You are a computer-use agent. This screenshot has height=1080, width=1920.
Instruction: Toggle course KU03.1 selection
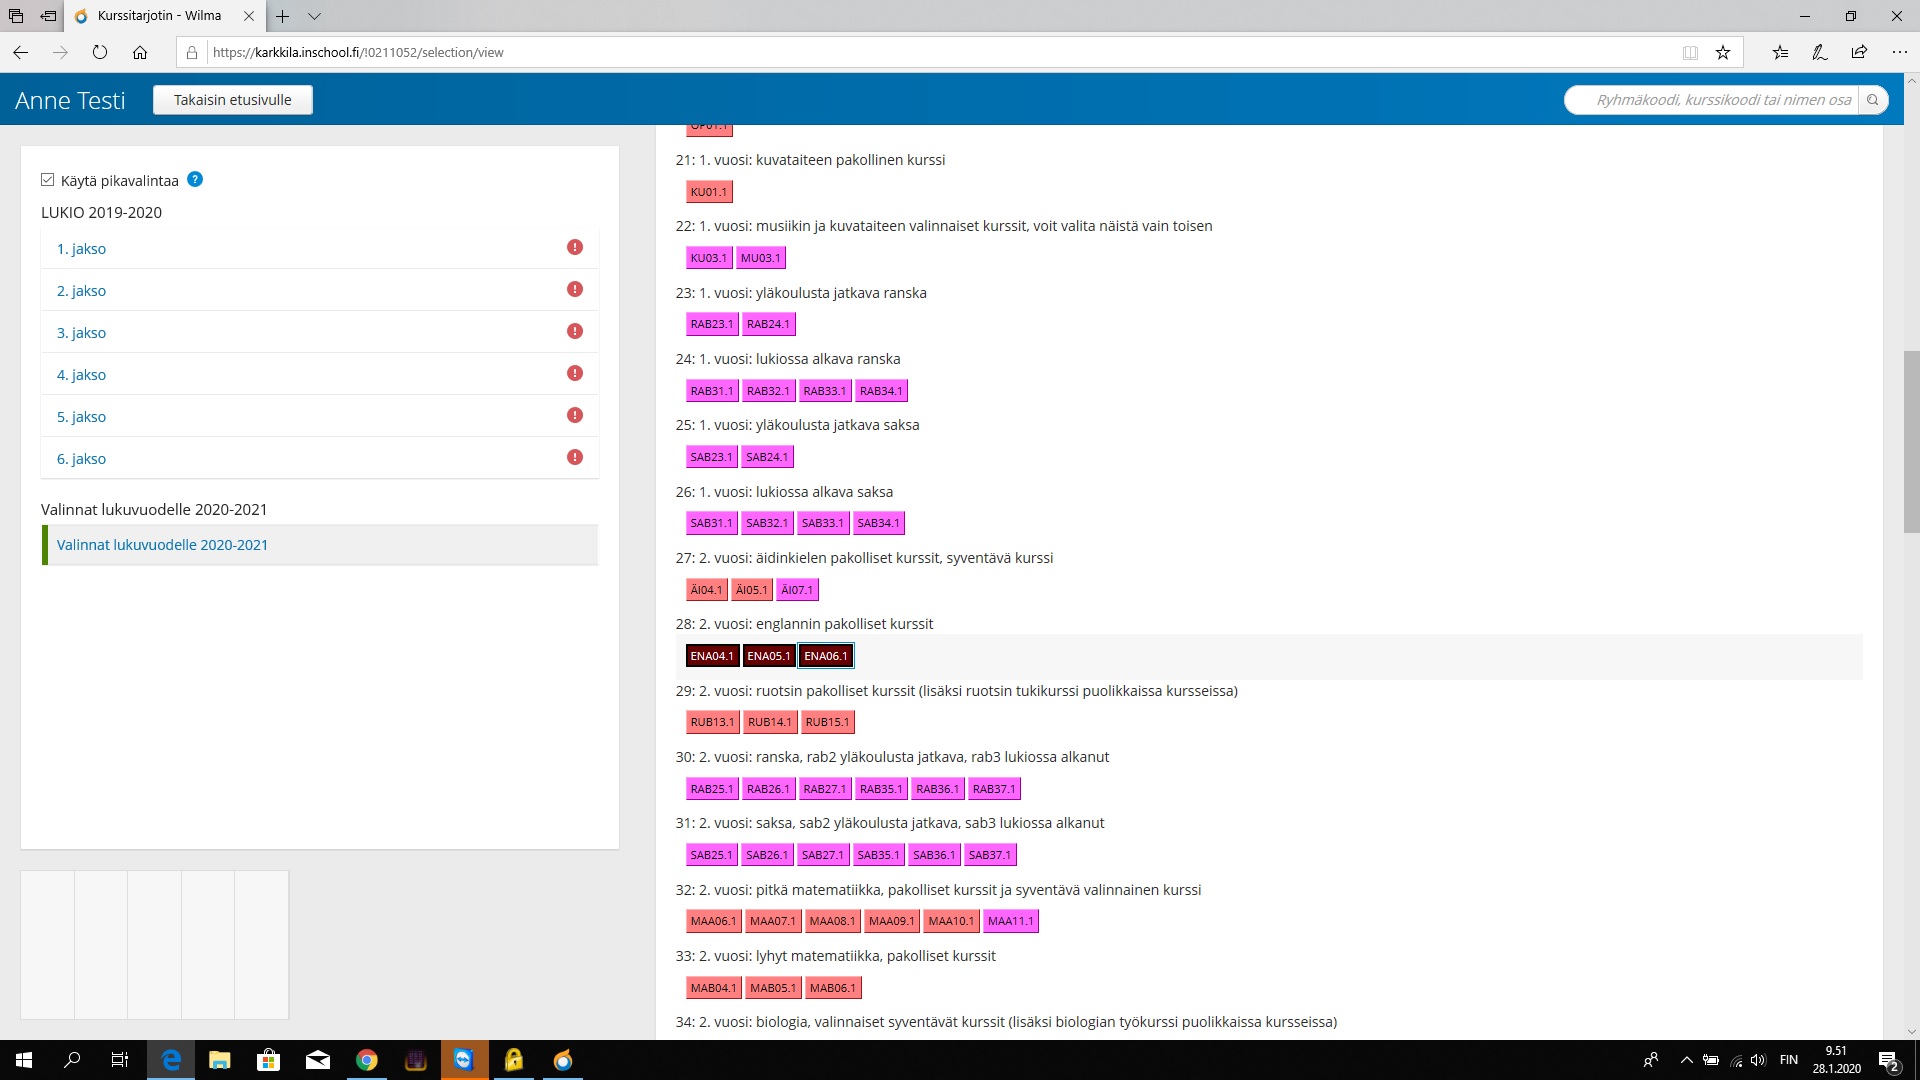pyautogui.click(x=709, y=258)
